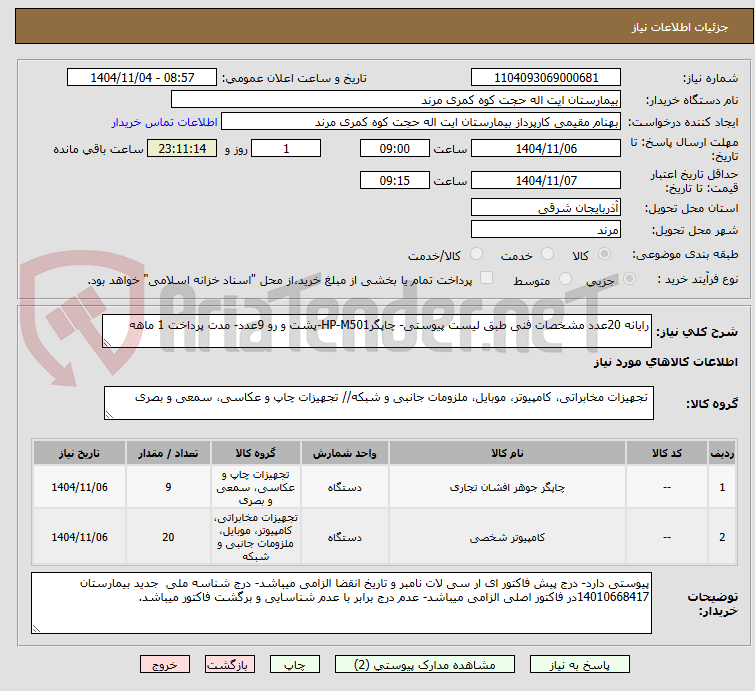
Task: Click the 'کد کالا' column header
Action: 666,453
